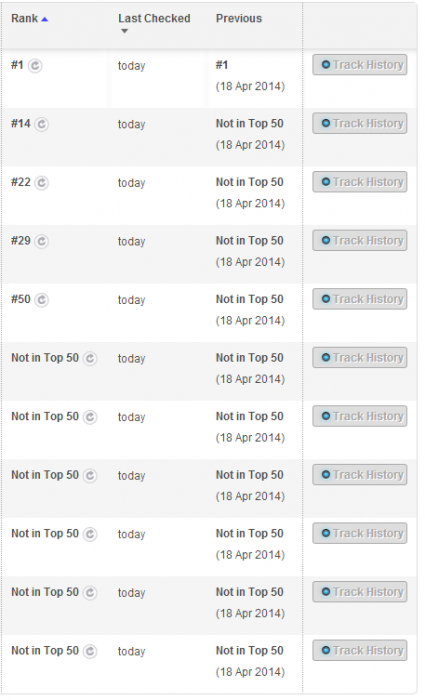This screenshot has height=700, width=425.
Task: Click the Rank column header
Action: 25,18
